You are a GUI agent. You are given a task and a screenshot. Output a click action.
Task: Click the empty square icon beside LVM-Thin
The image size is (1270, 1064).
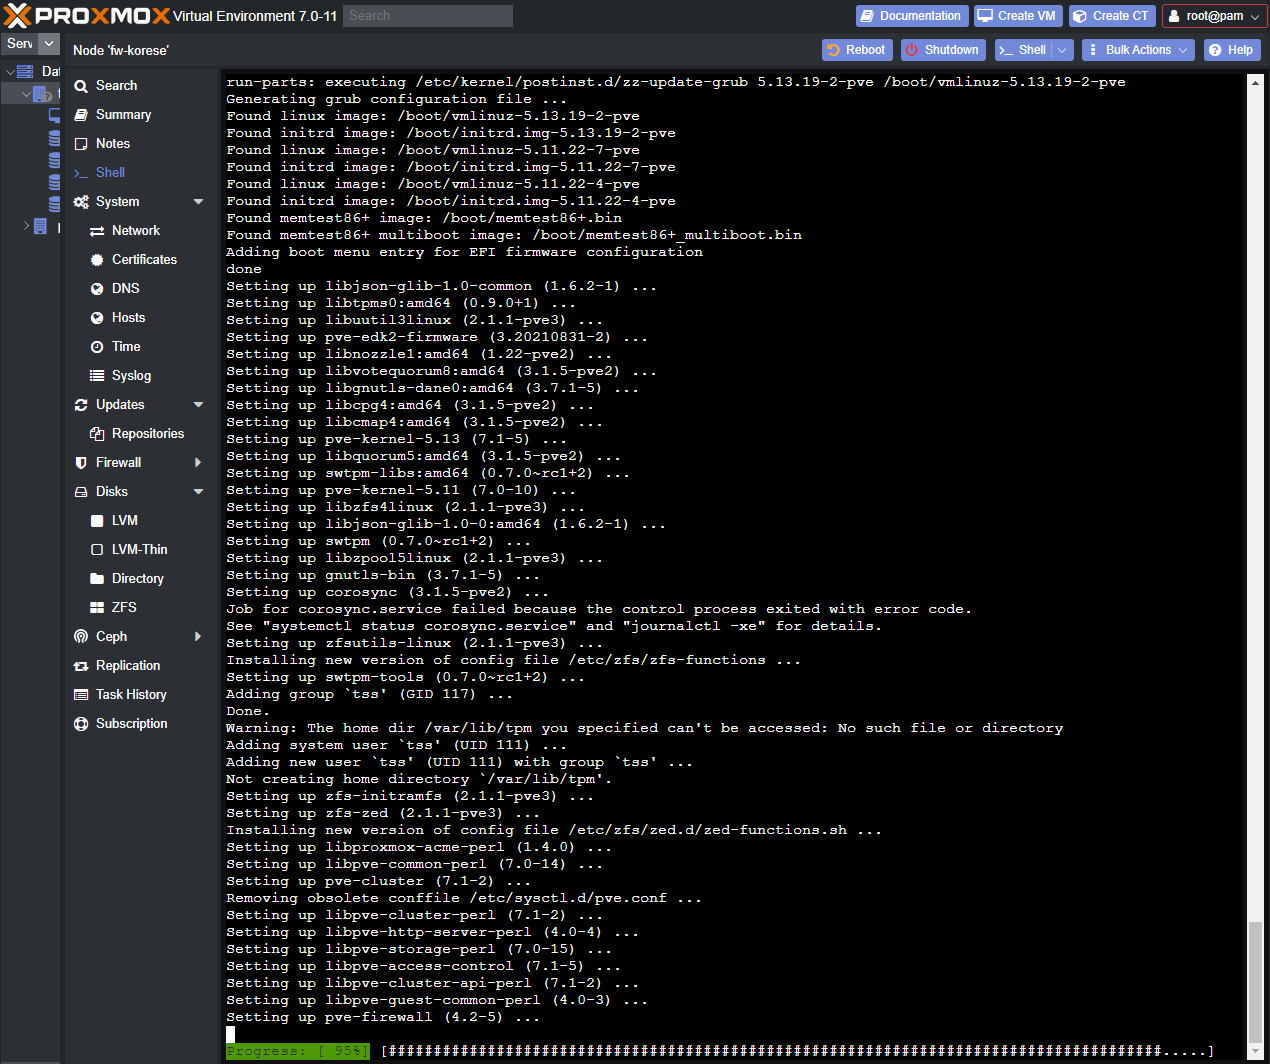97,550
